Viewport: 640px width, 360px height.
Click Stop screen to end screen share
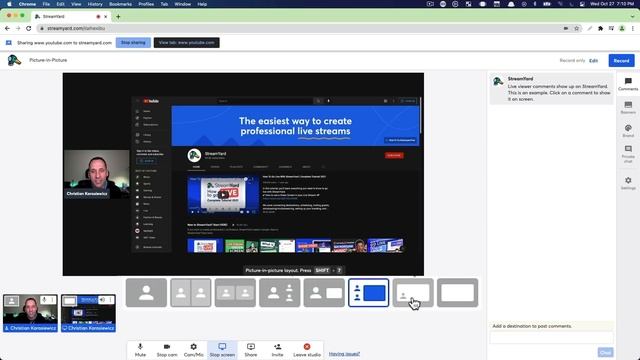click(222, 350)
